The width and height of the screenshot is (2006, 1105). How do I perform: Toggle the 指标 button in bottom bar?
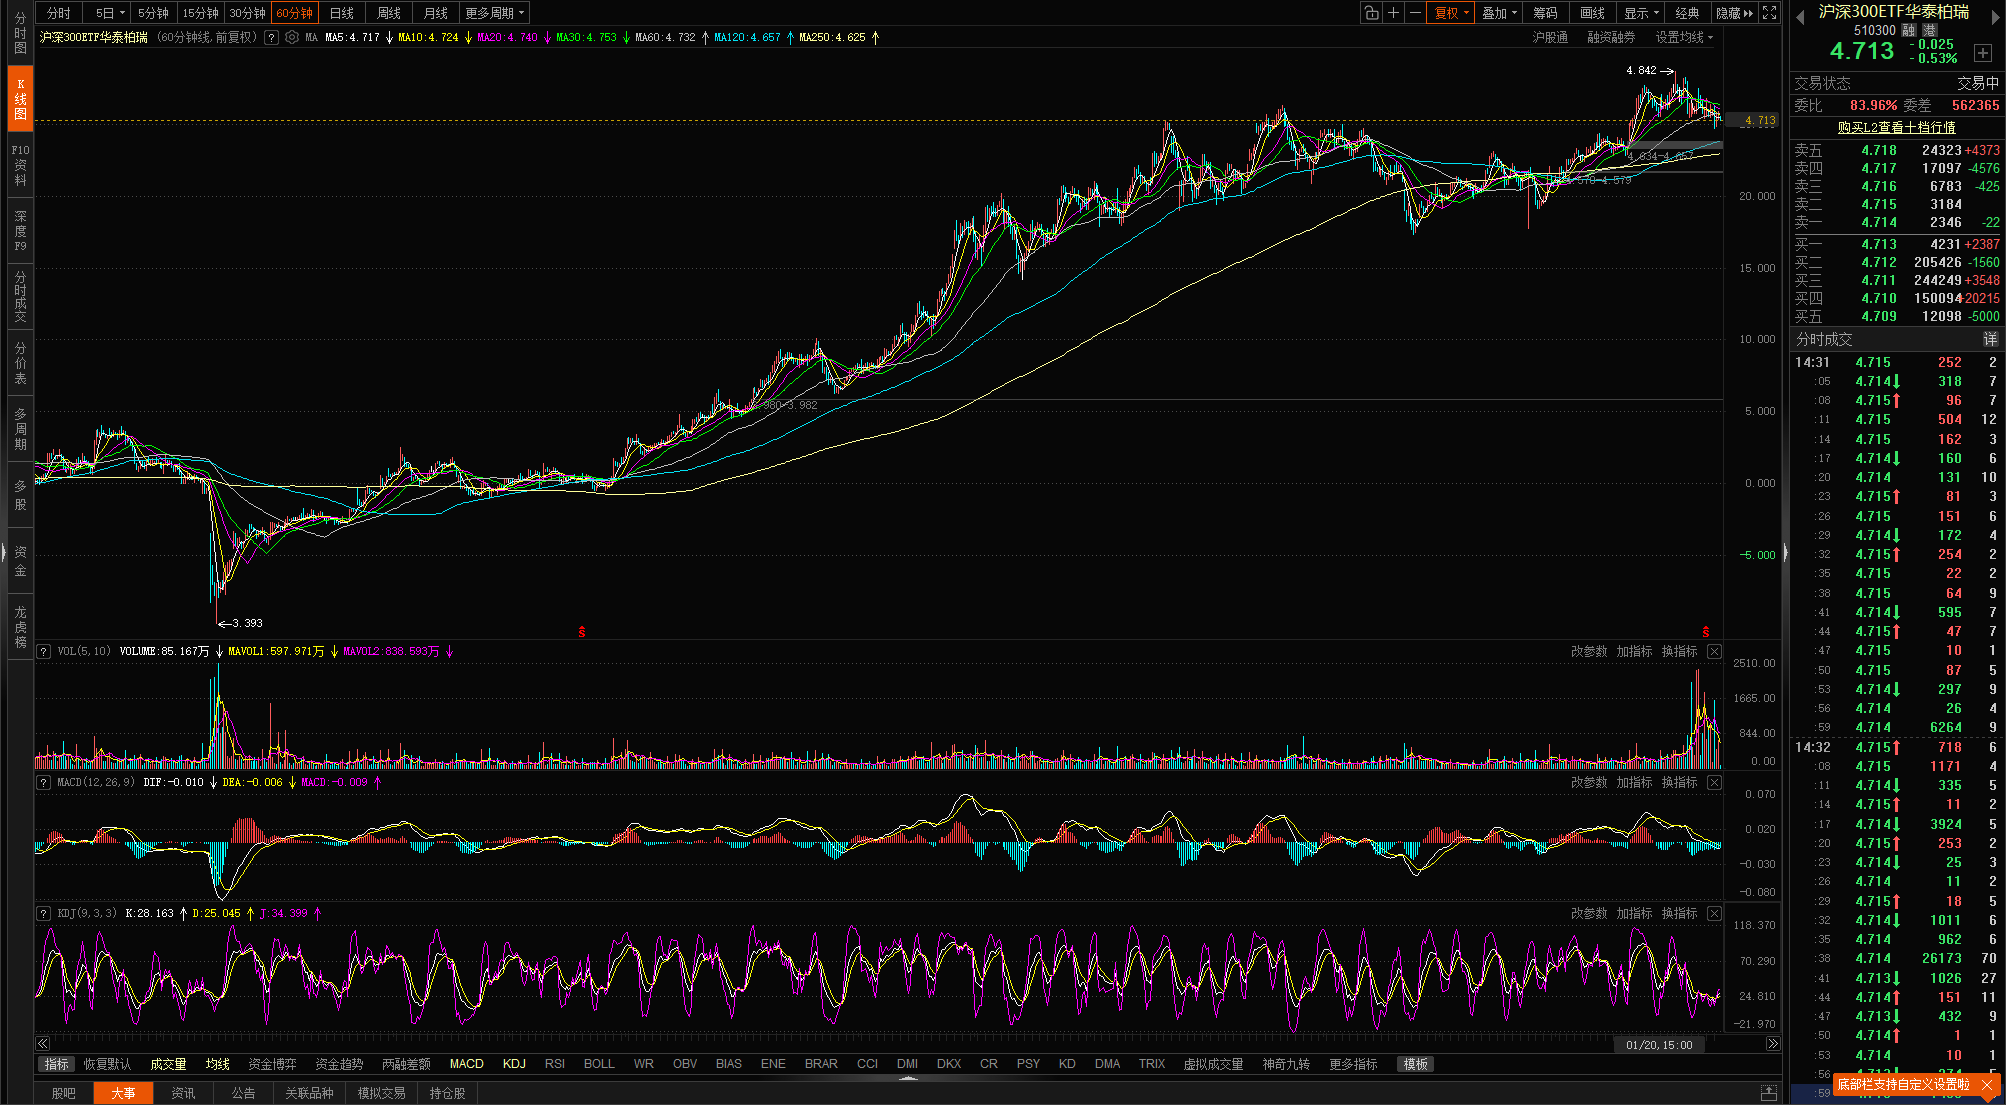(56, 1064)
